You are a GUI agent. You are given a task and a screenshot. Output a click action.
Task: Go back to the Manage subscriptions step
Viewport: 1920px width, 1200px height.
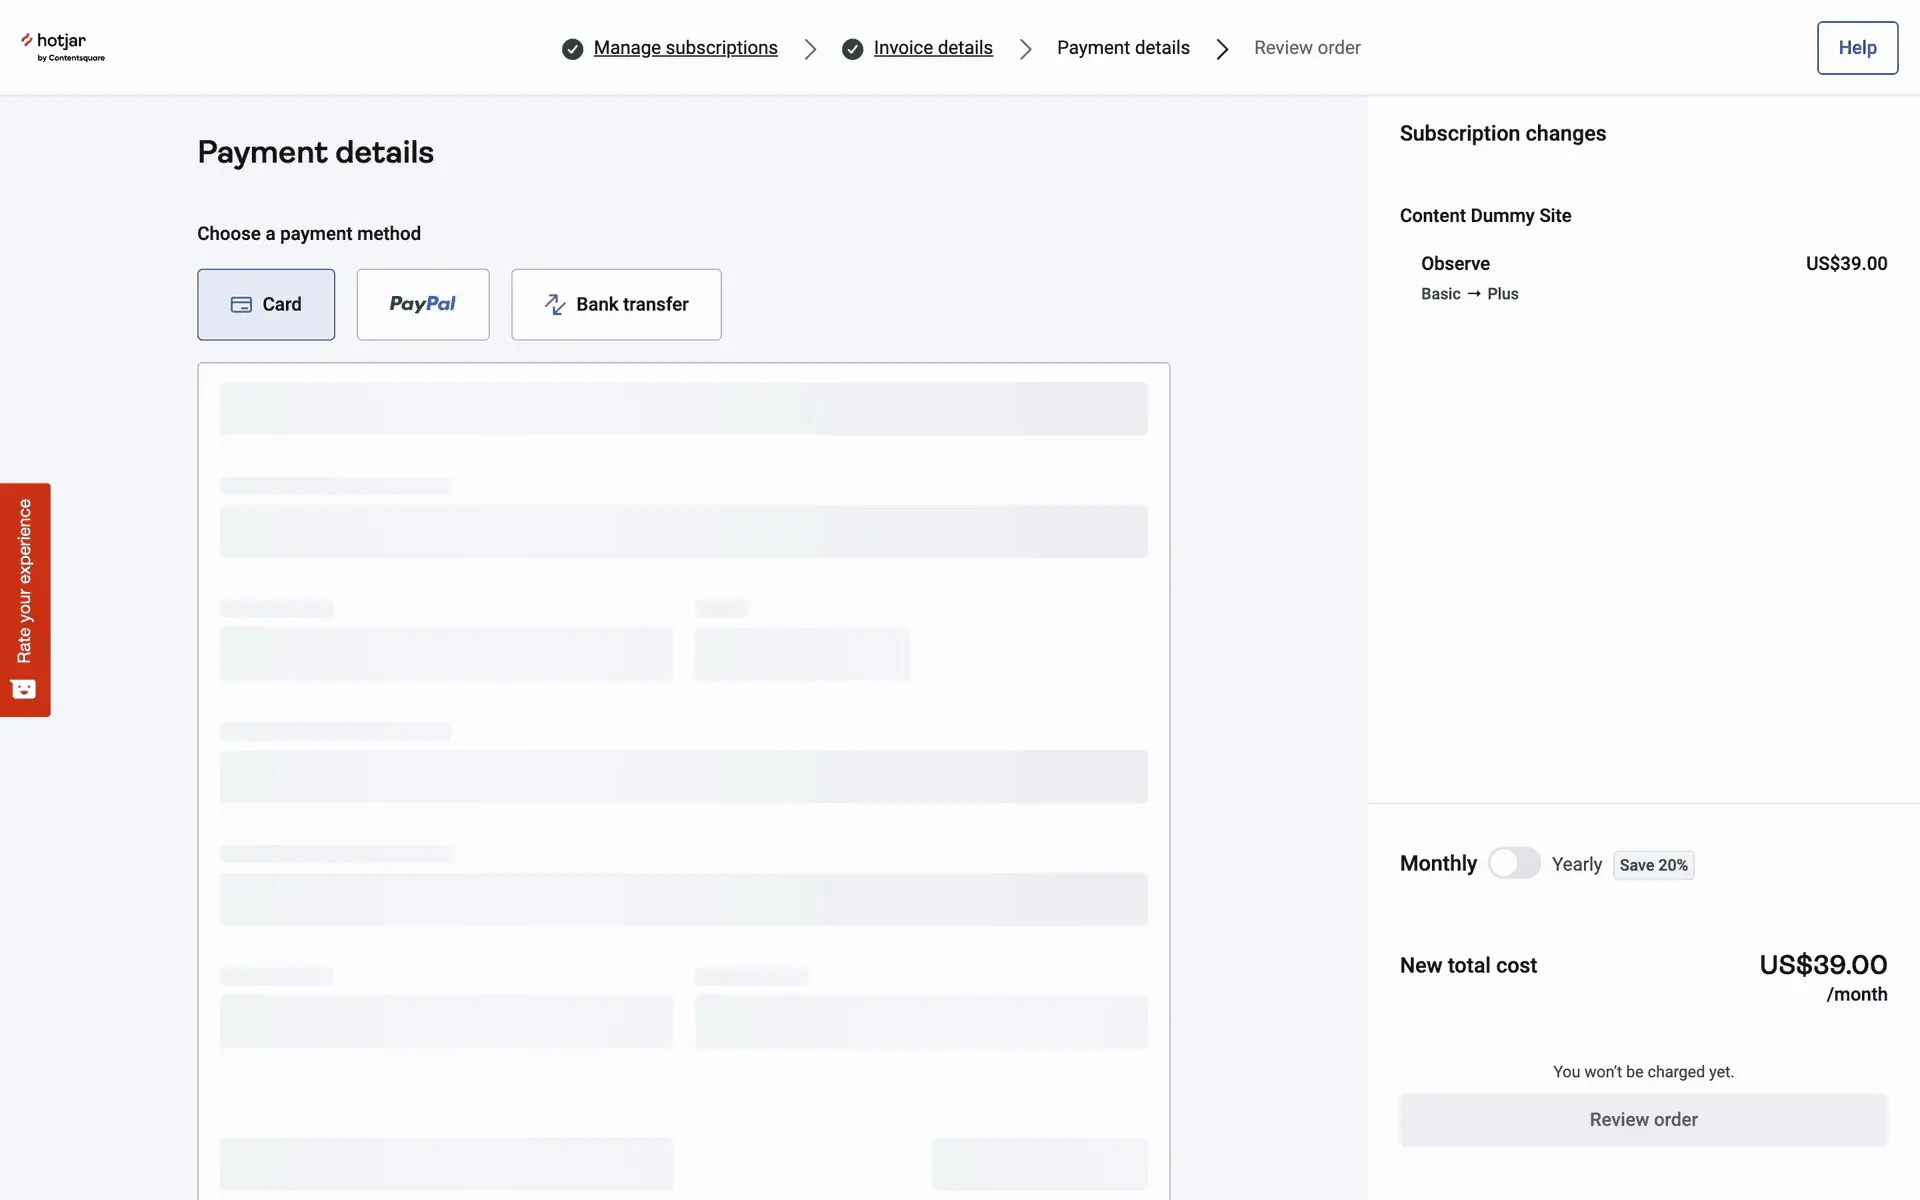pyautogui.click(x=685, y=48)
